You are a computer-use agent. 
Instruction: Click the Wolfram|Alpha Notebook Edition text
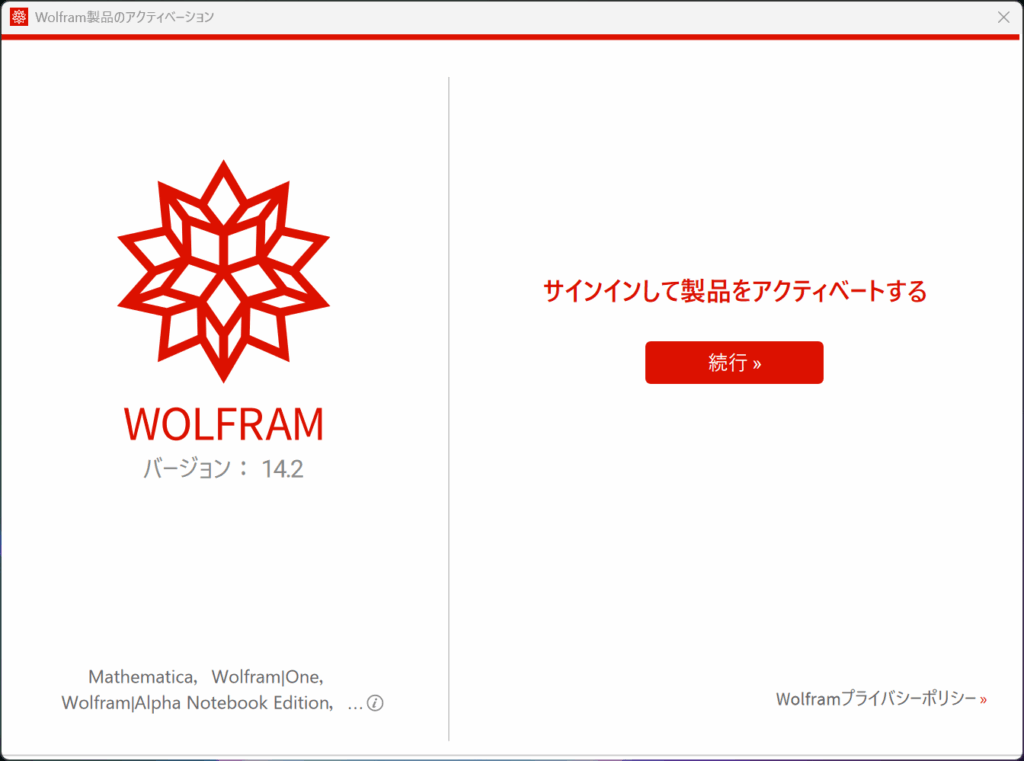click(x=194, y=703)
